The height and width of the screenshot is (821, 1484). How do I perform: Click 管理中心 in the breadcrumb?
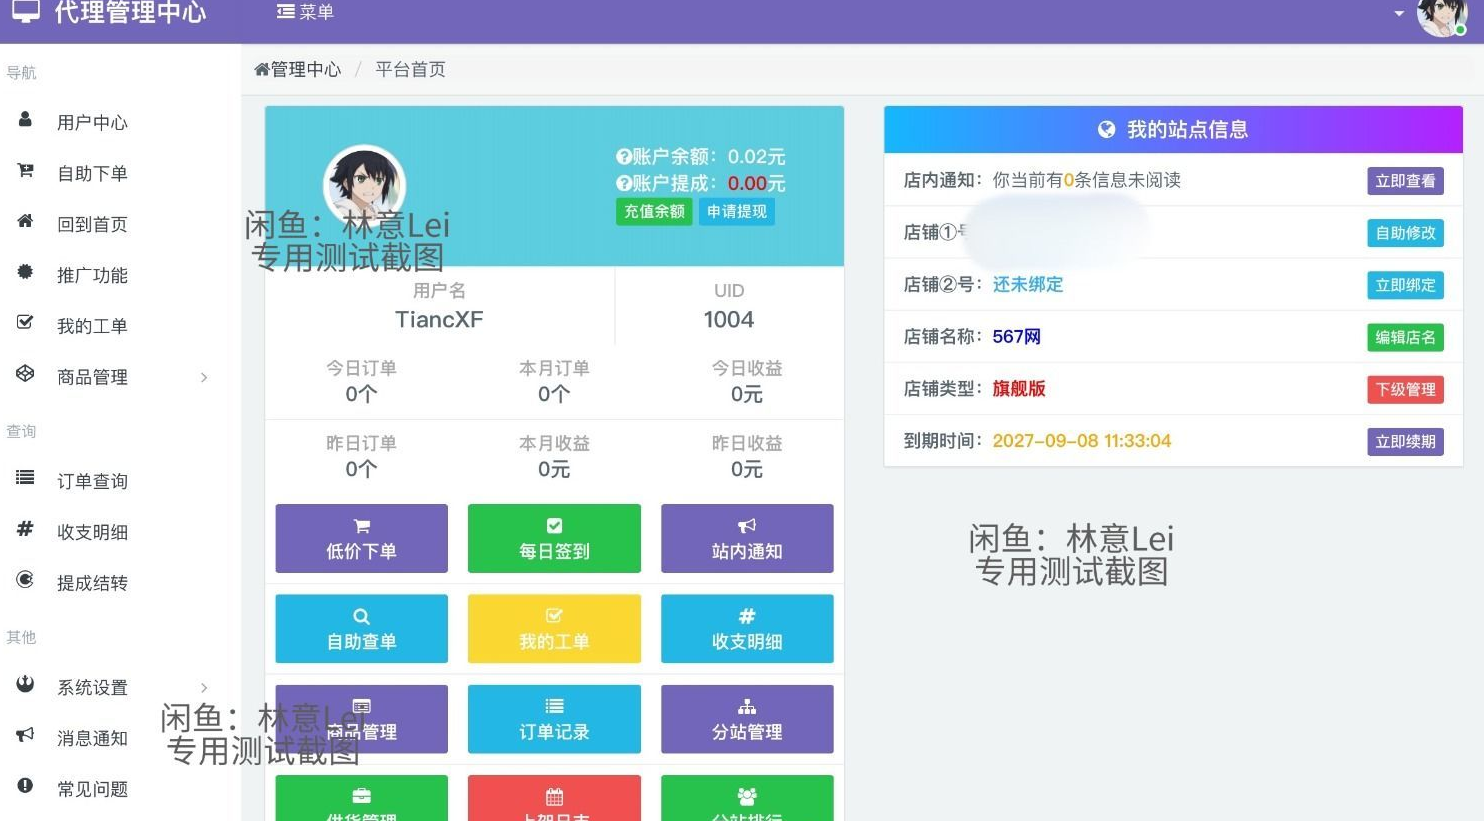point(305,69)
